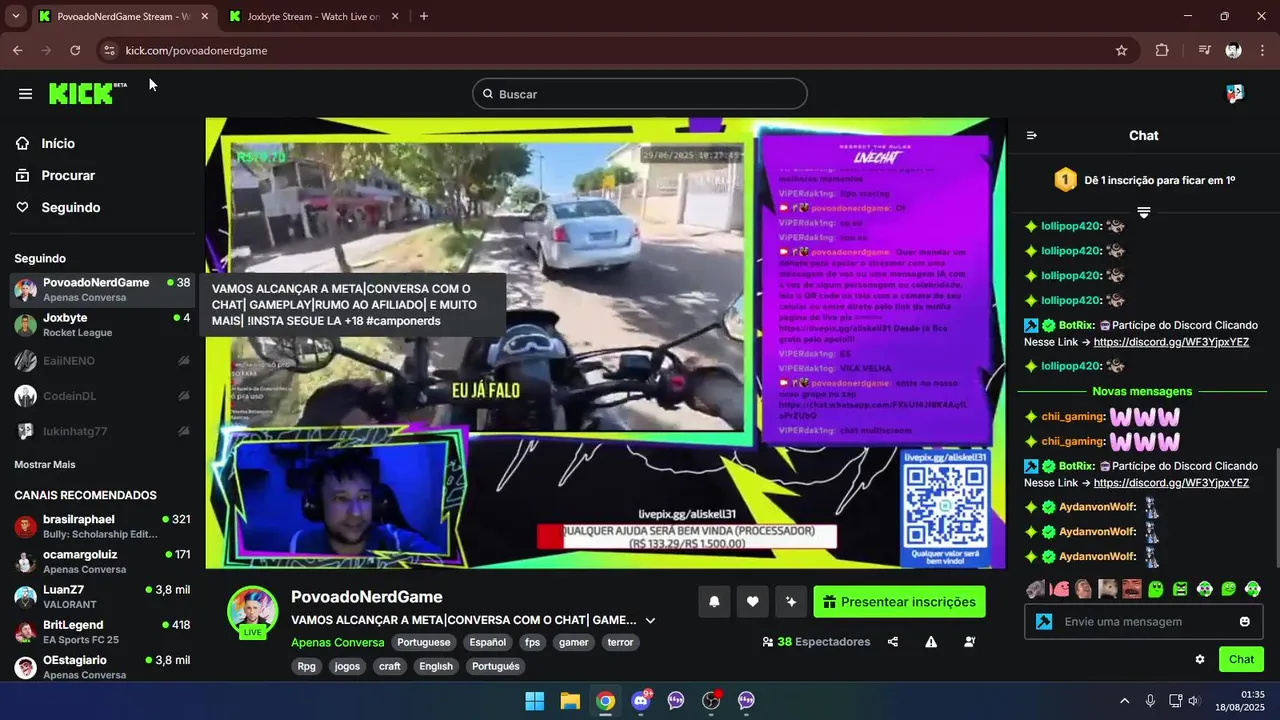Click Presentear inscrições button
The image size is (1280, 720).
[x=899, y=602]
